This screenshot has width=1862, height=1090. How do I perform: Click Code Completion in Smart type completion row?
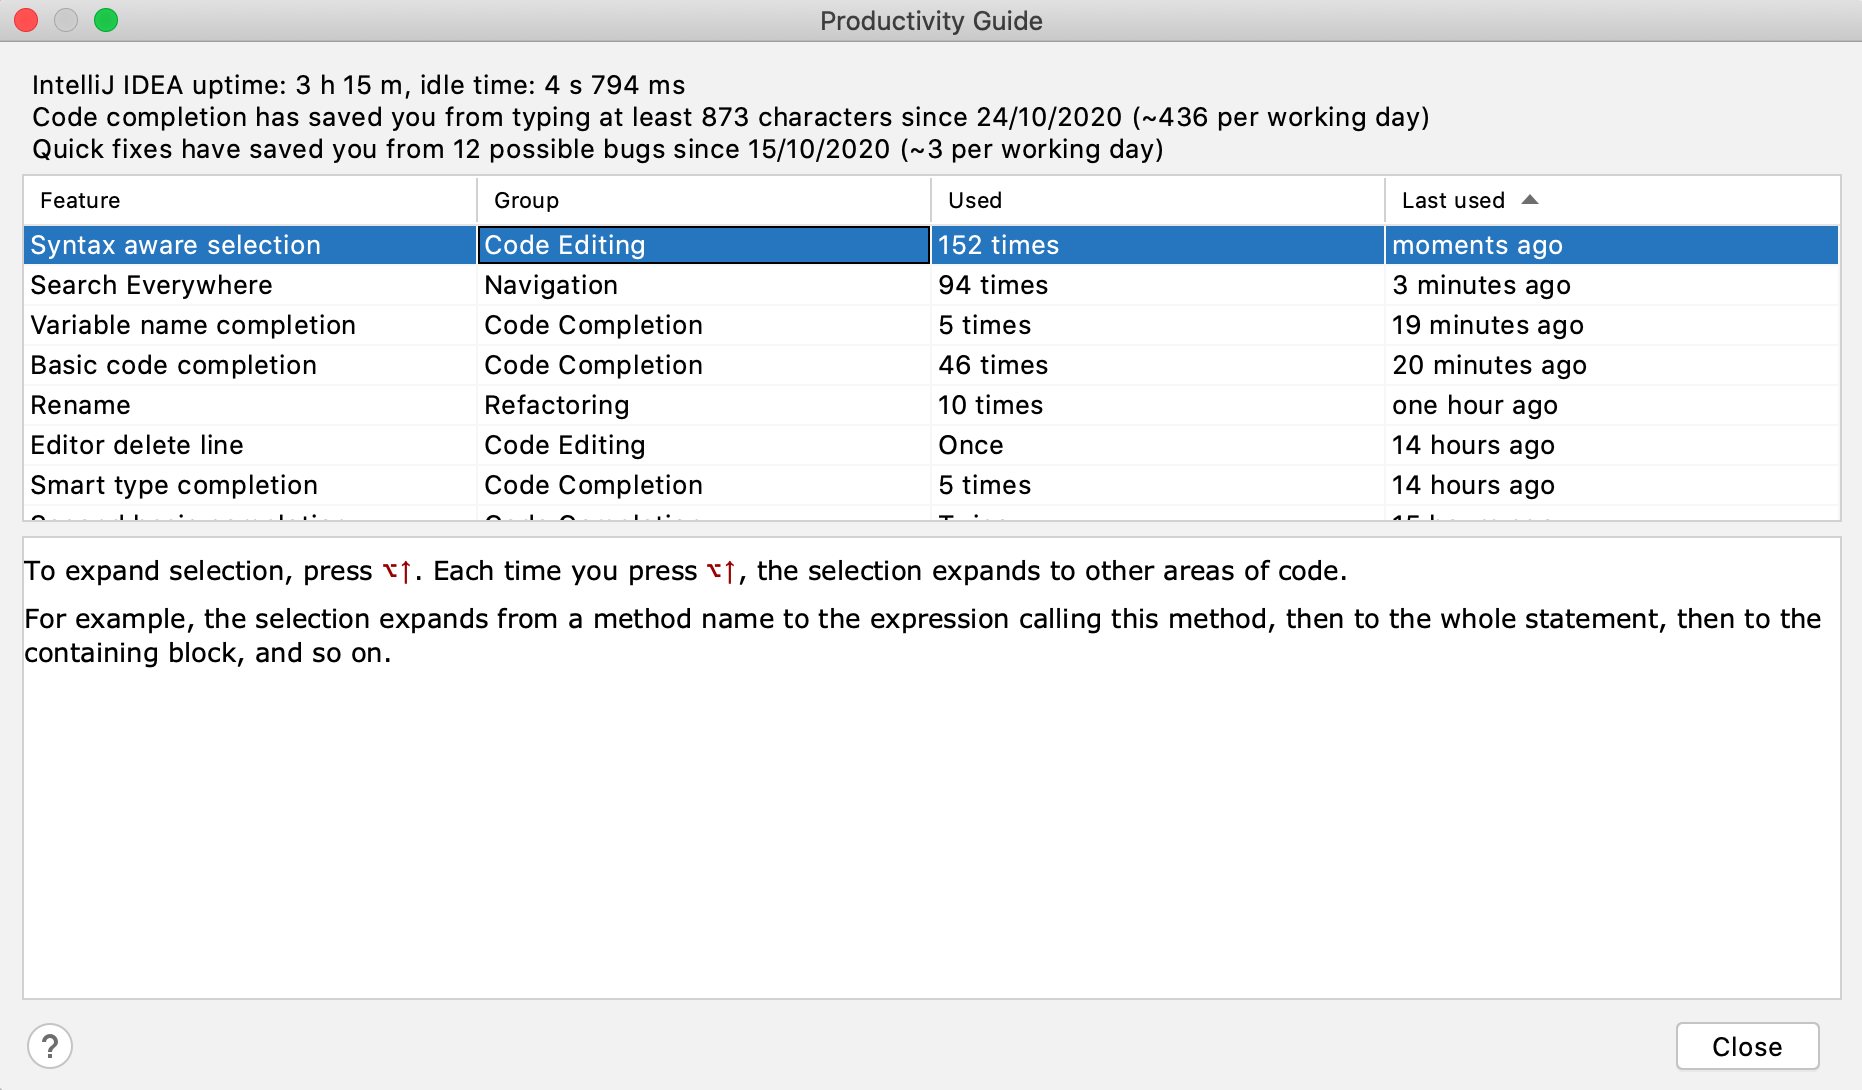click(704, 485)
